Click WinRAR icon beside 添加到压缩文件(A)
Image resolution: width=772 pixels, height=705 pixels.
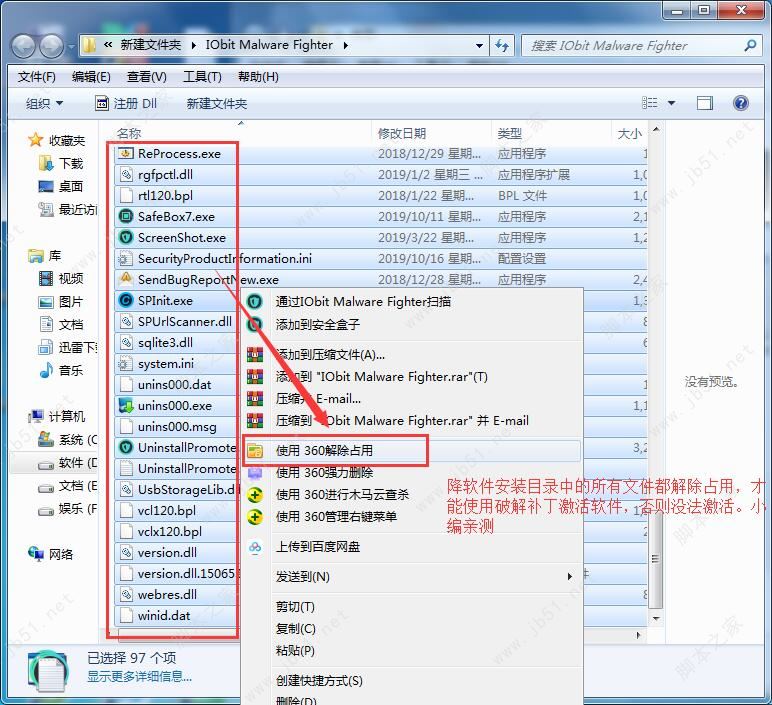tap(255, 354)
